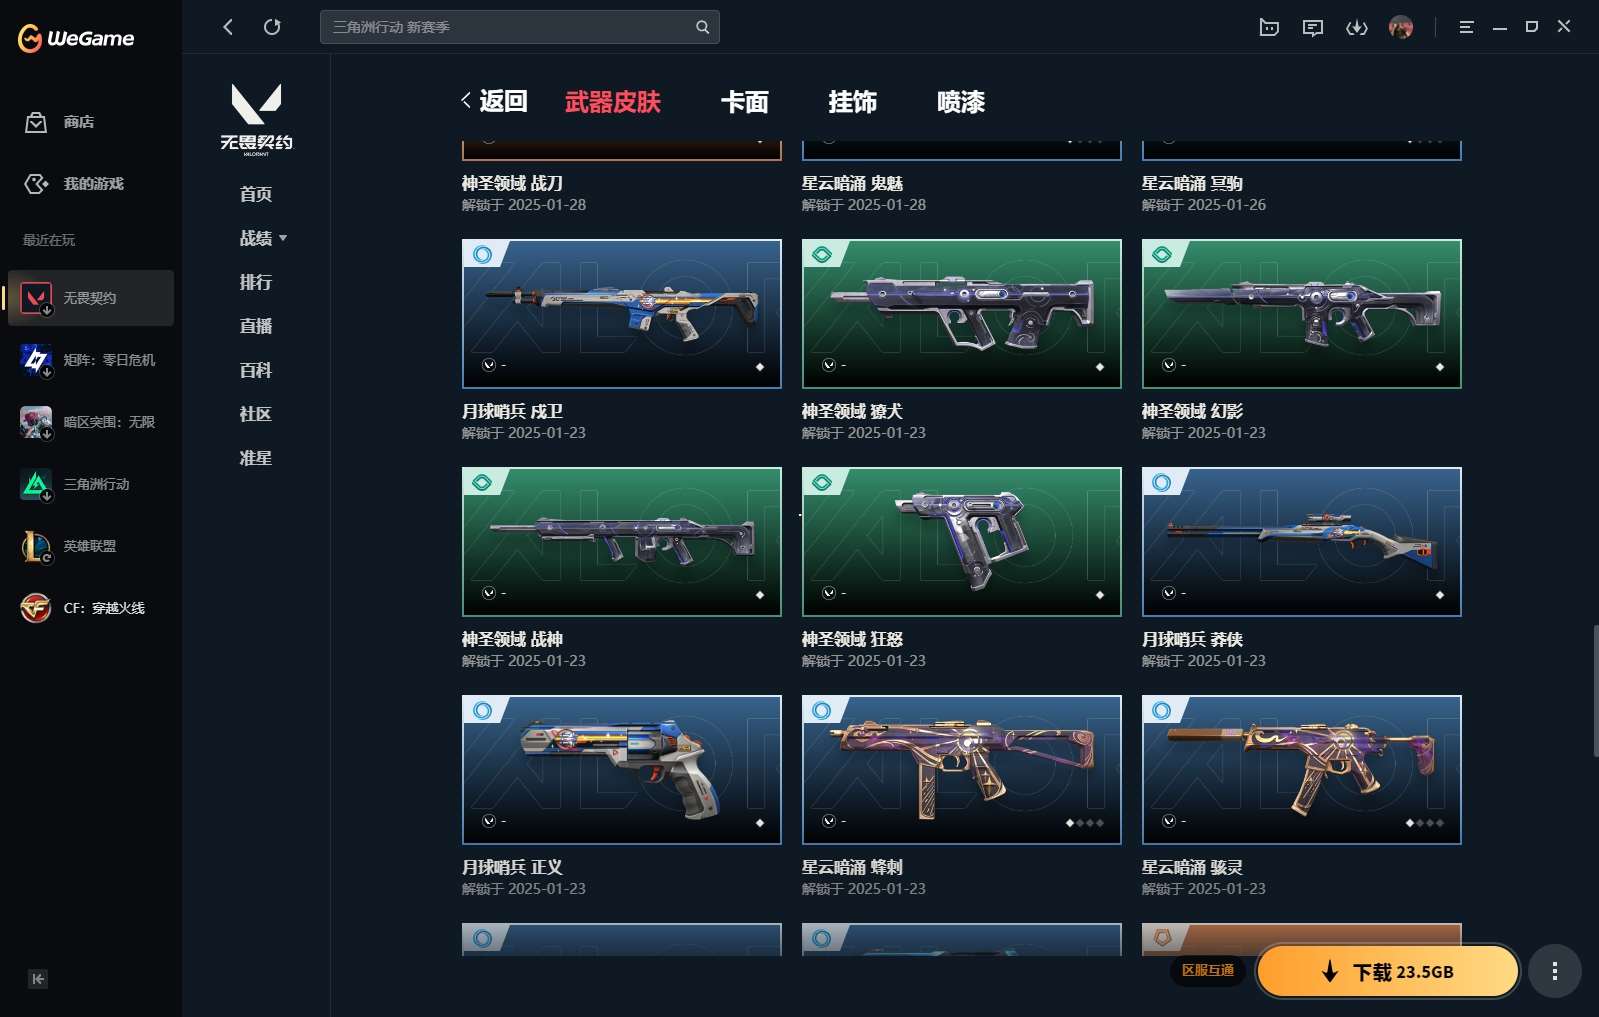Click the refresh page icon

272,27
